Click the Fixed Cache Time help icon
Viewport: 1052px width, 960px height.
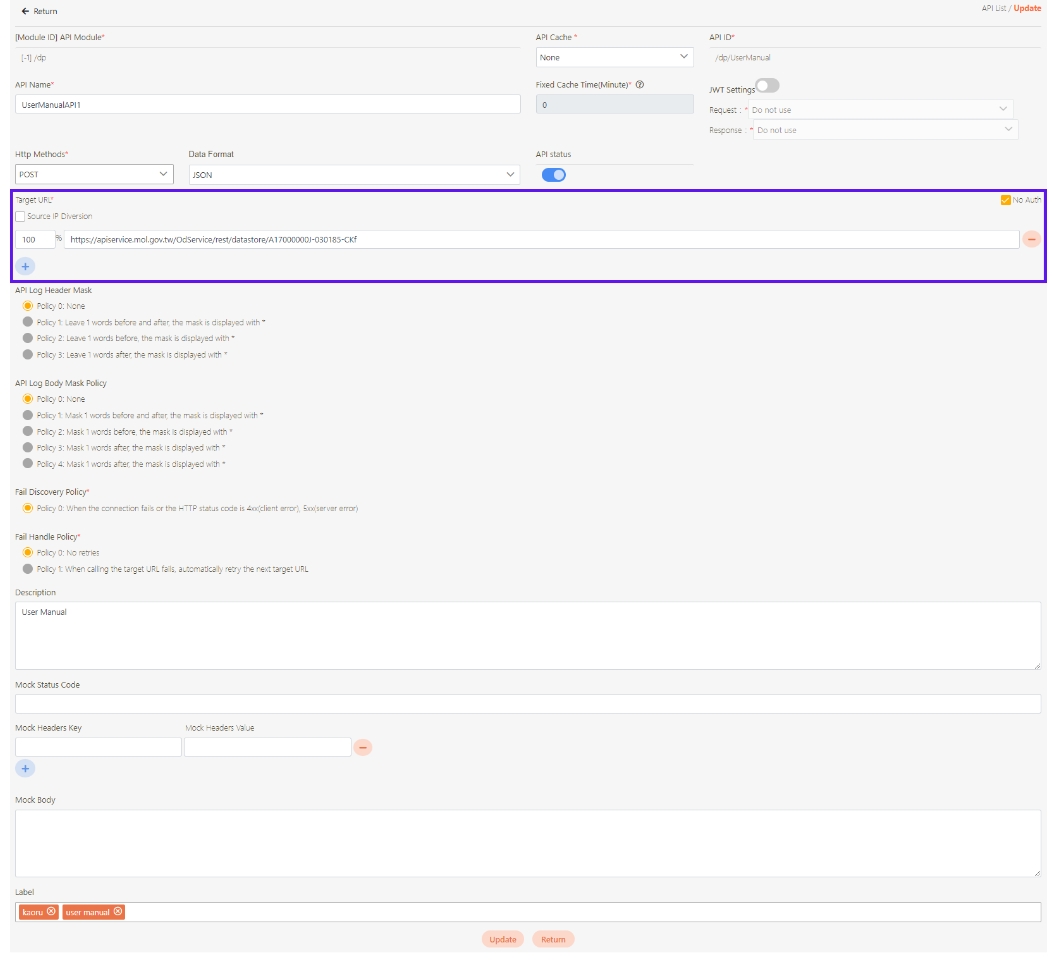pyautogui.click(x=639, y=85)
